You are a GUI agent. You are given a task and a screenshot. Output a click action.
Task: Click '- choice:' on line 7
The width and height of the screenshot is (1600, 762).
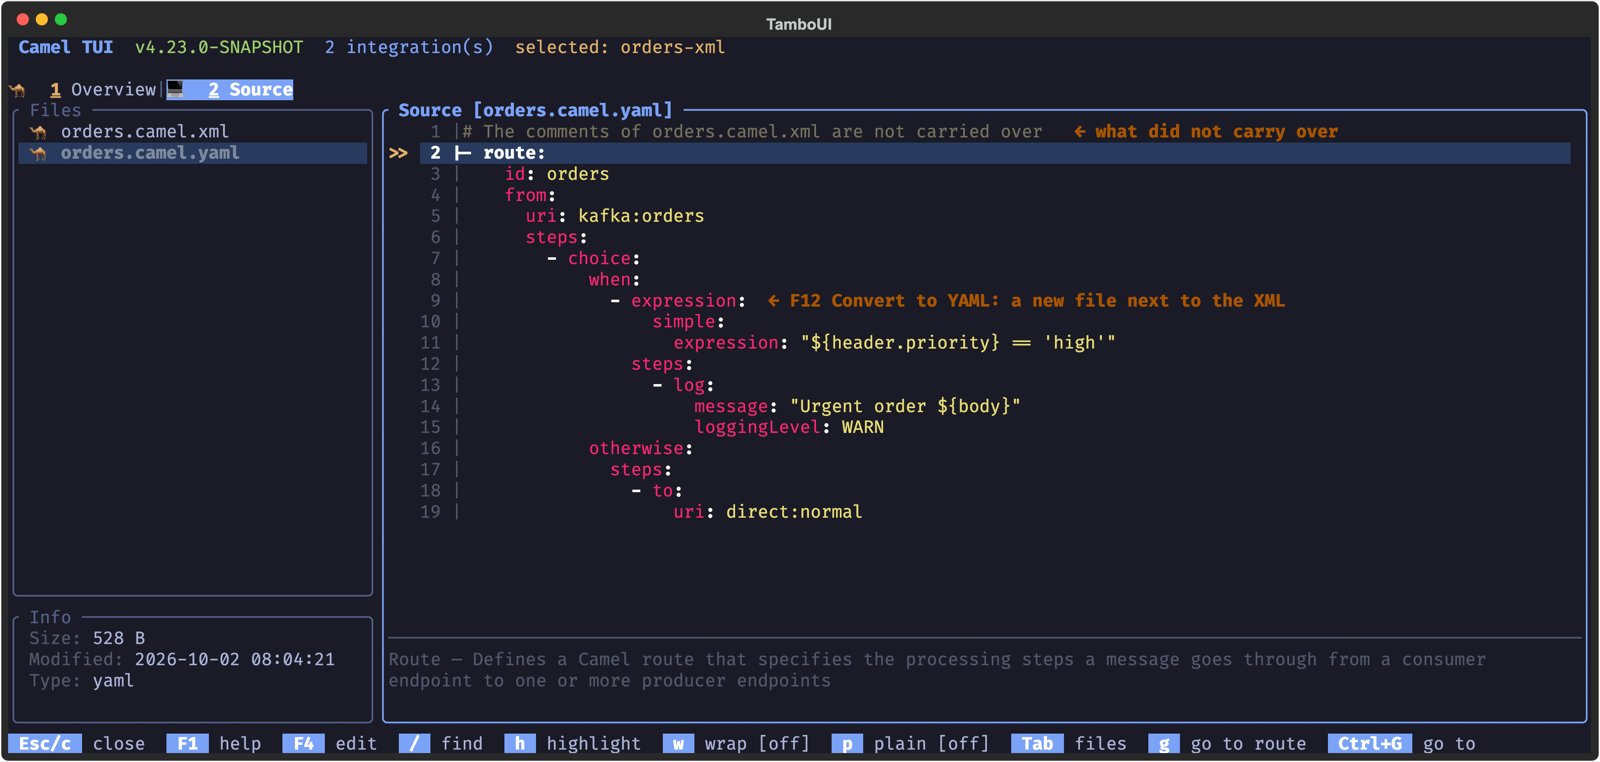pyautogui.click(x=594, y=258)
